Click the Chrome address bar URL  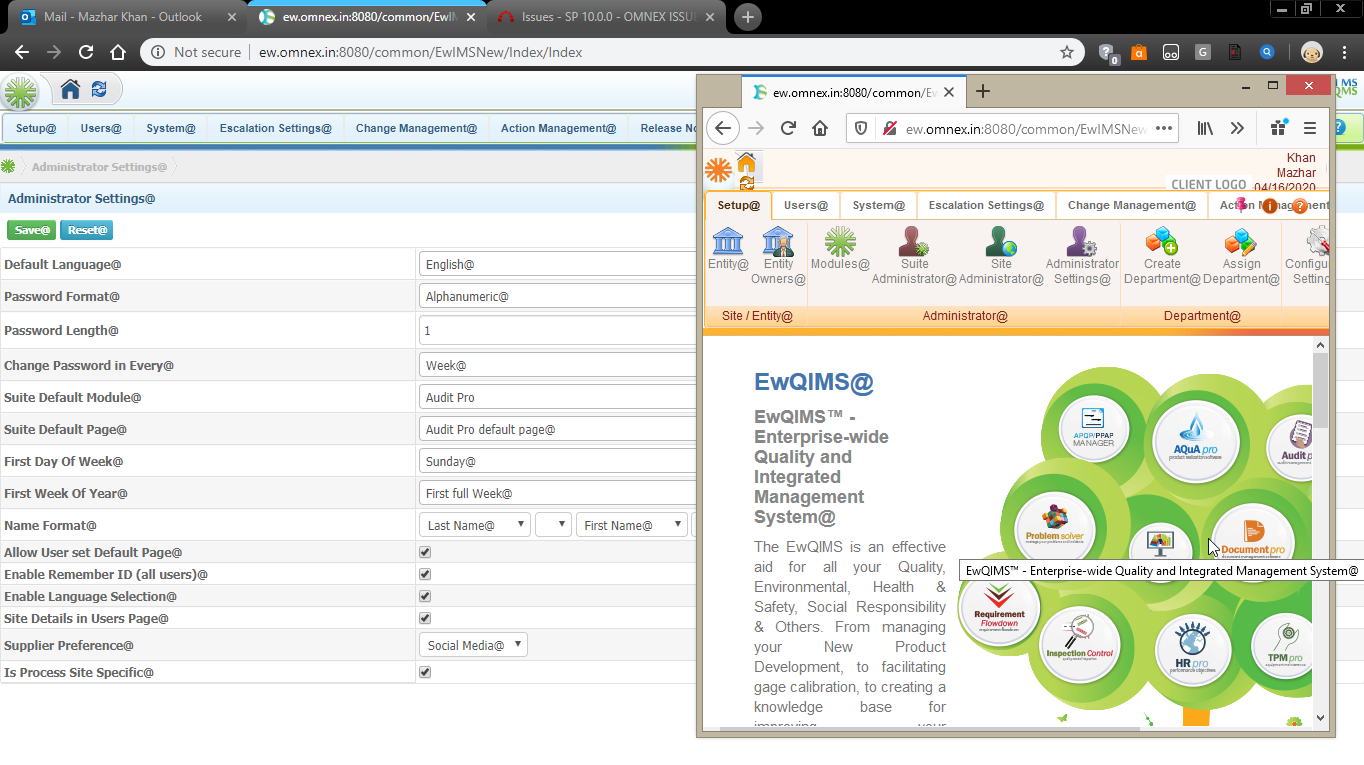click(421, 52)
